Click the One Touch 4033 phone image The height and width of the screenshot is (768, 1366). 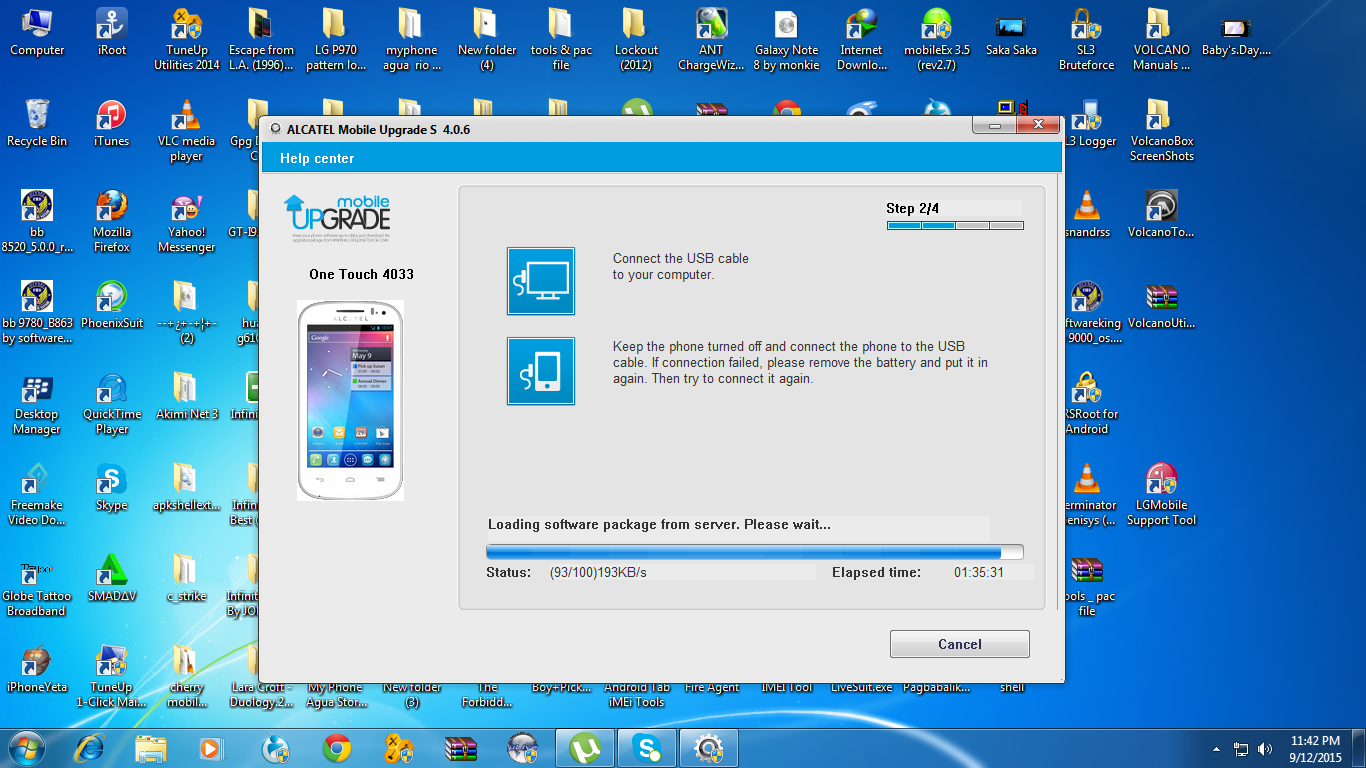click(350, 400)
